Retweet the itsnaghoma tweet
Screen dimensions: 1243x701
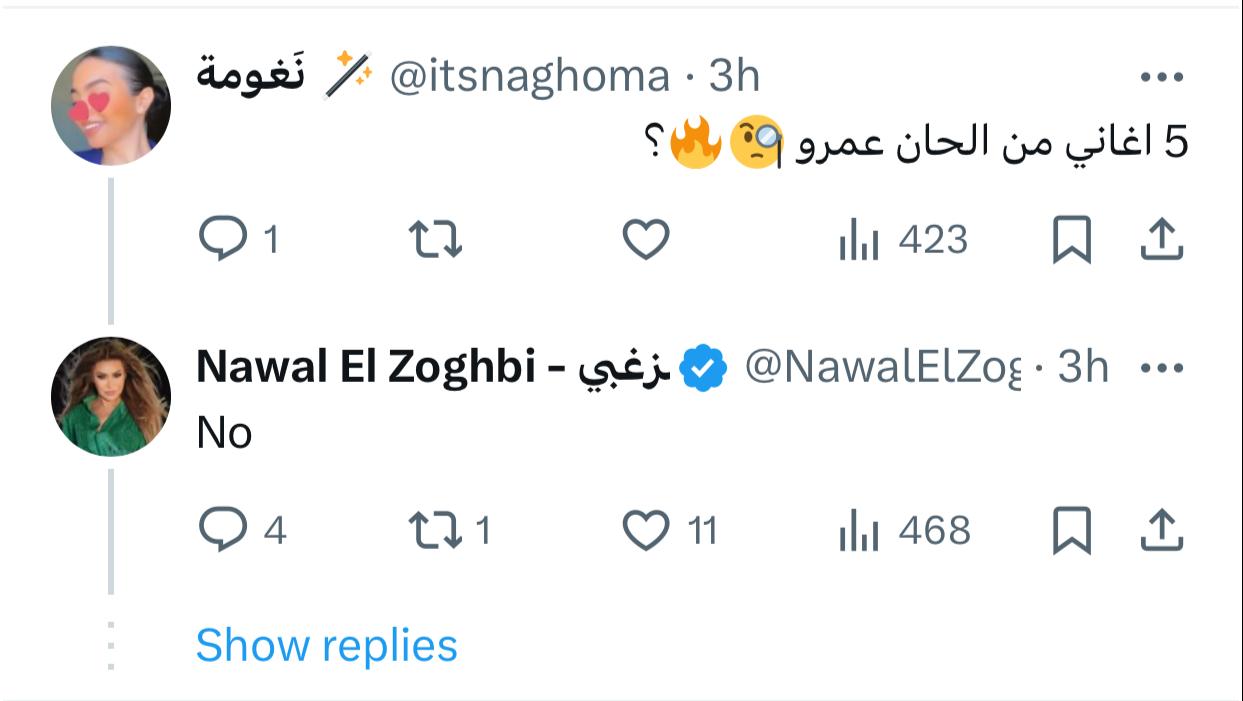[x=436, y=240]
